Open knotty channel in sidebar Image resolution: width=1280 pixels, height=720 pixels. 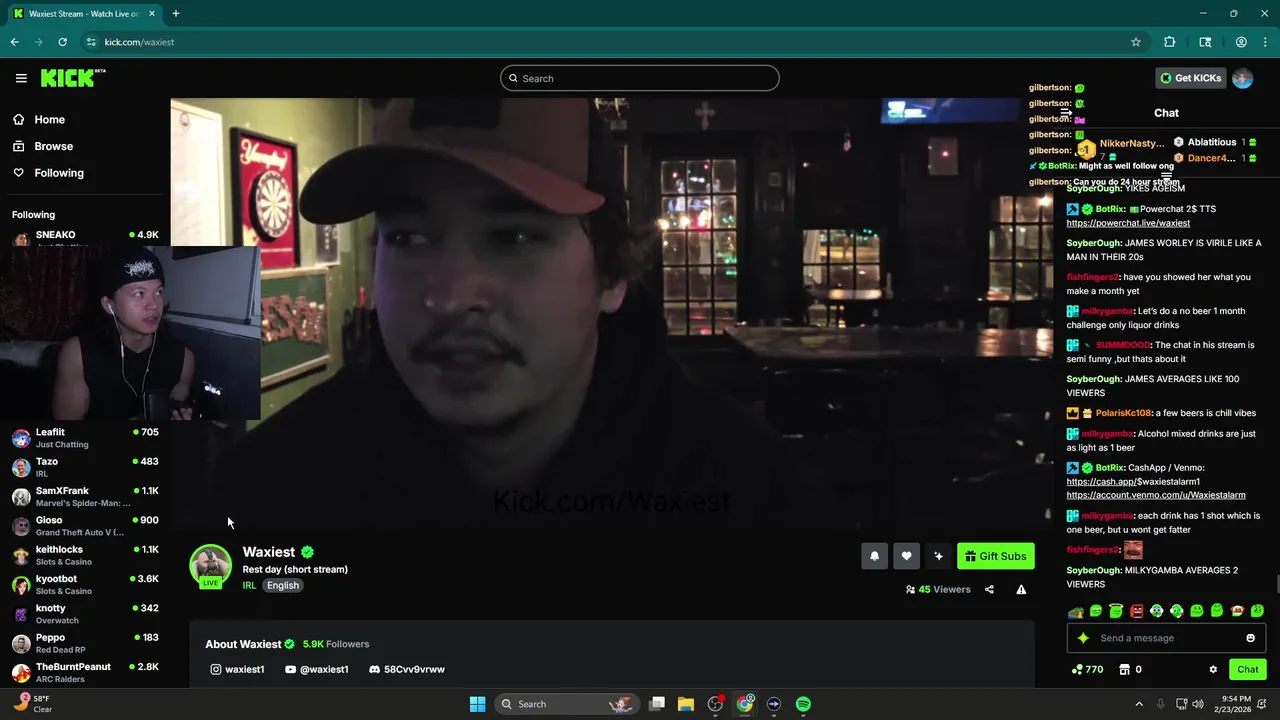pos(85,614)
